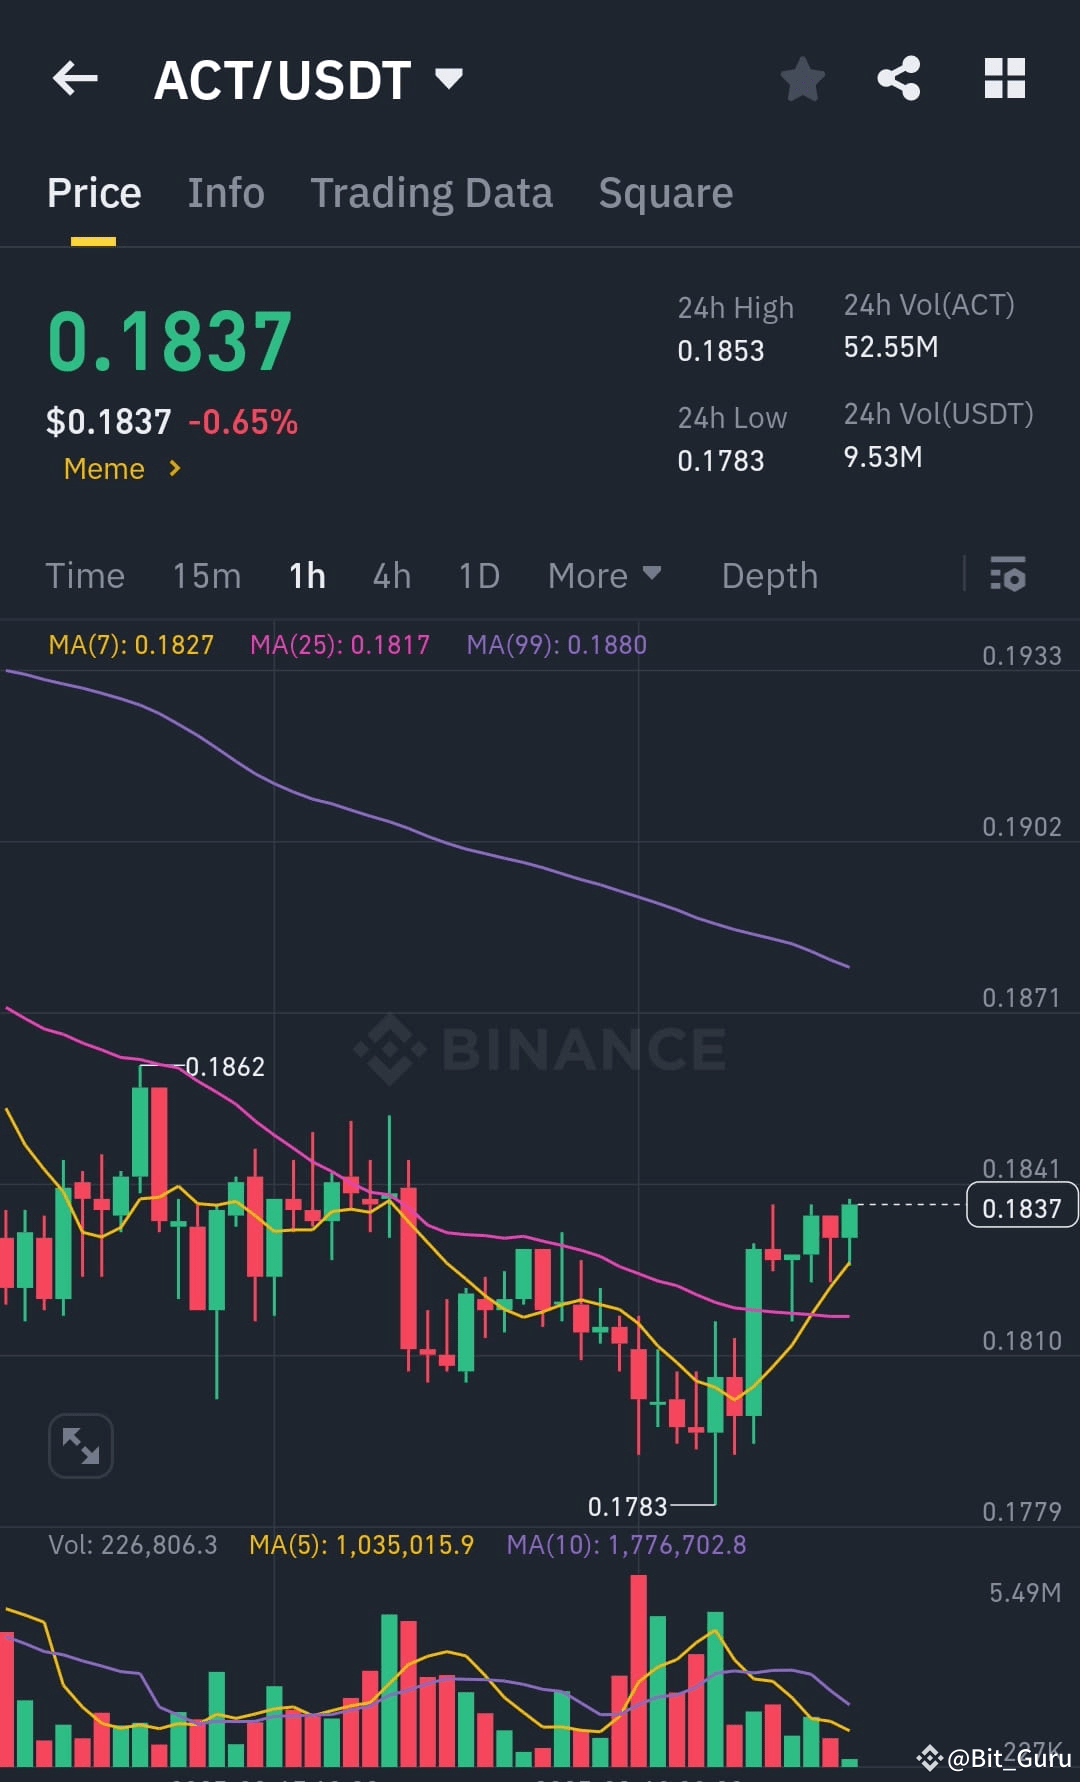
Task: Open the Info section
Action: click(x=225, y=192)
